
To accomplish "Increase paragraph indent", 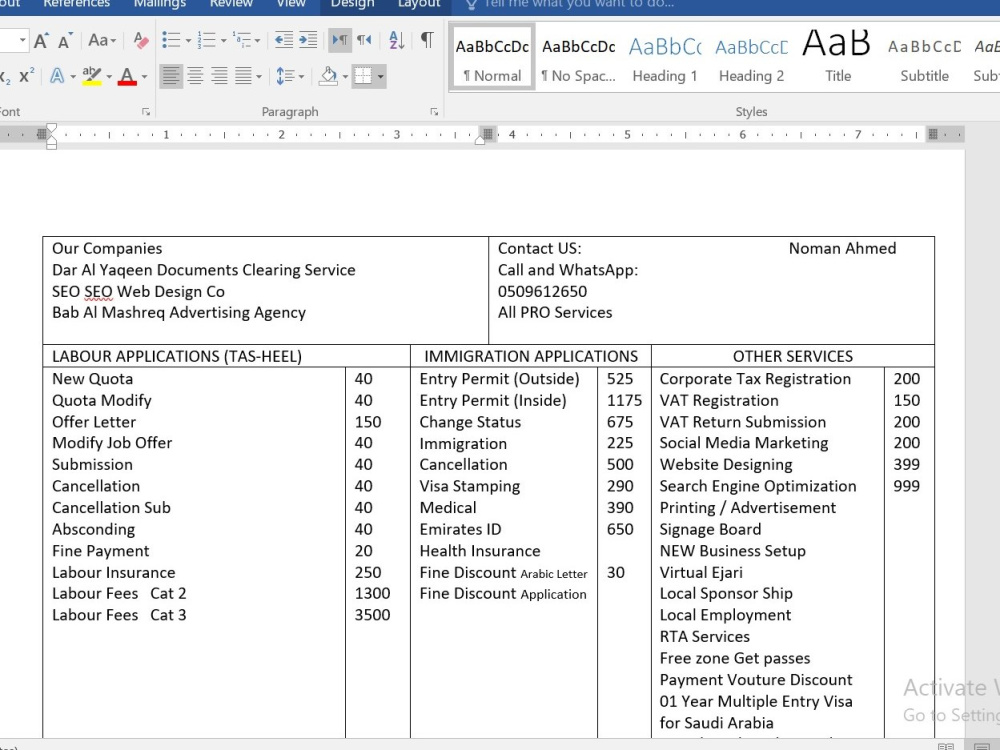I will click(308, 40).
